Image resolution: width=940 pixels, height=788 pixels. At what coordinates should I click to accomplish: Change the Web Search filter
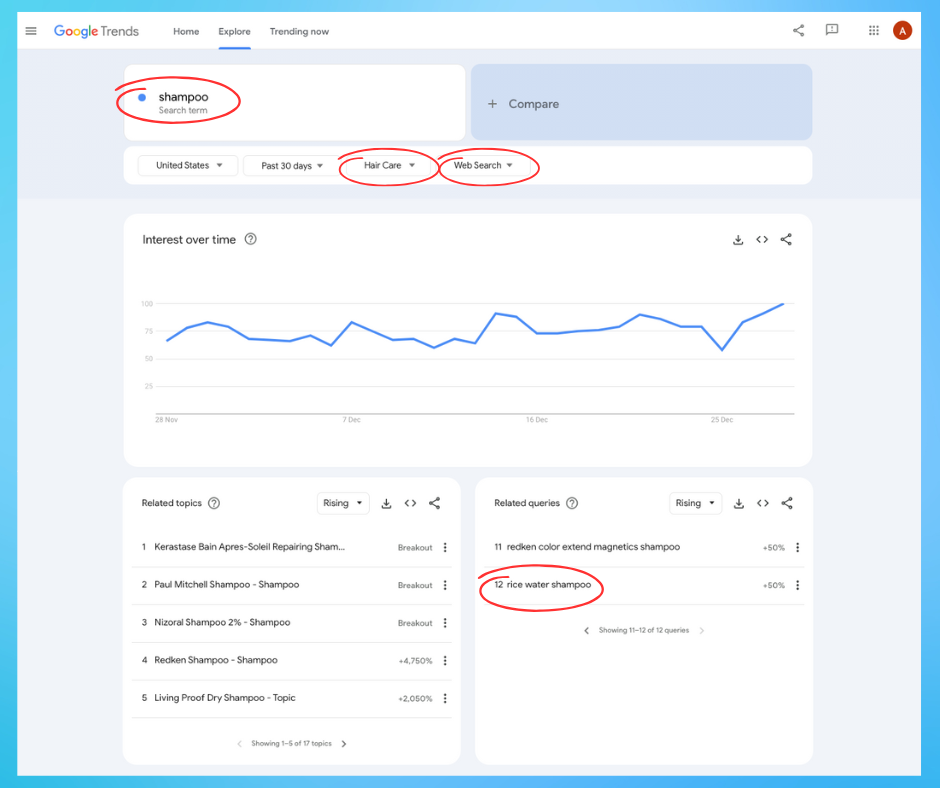point(482,166)
